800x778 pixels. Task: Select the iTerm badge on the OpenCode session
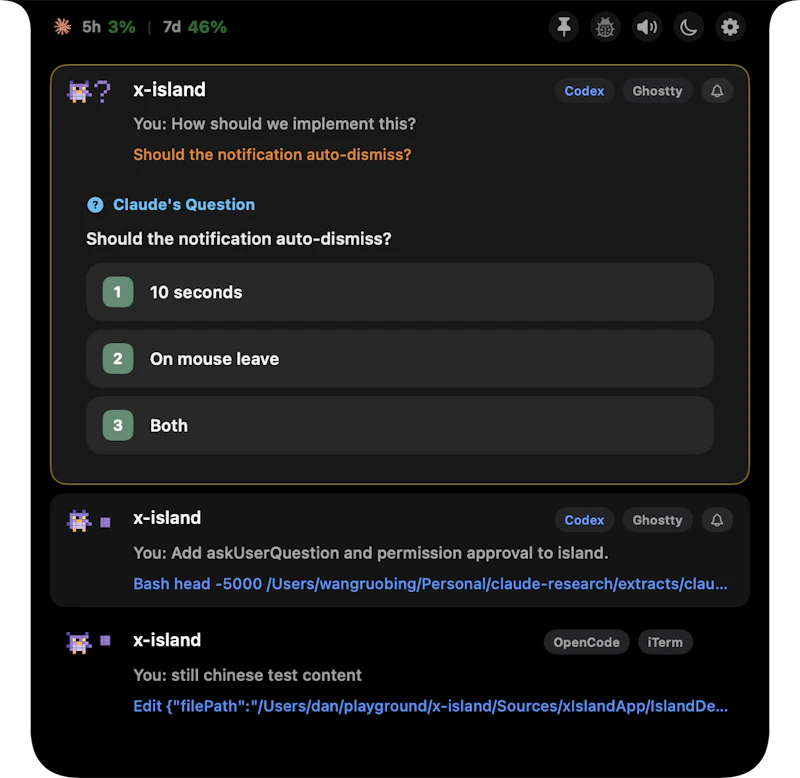pyautogui.click(x=665, y=642)
